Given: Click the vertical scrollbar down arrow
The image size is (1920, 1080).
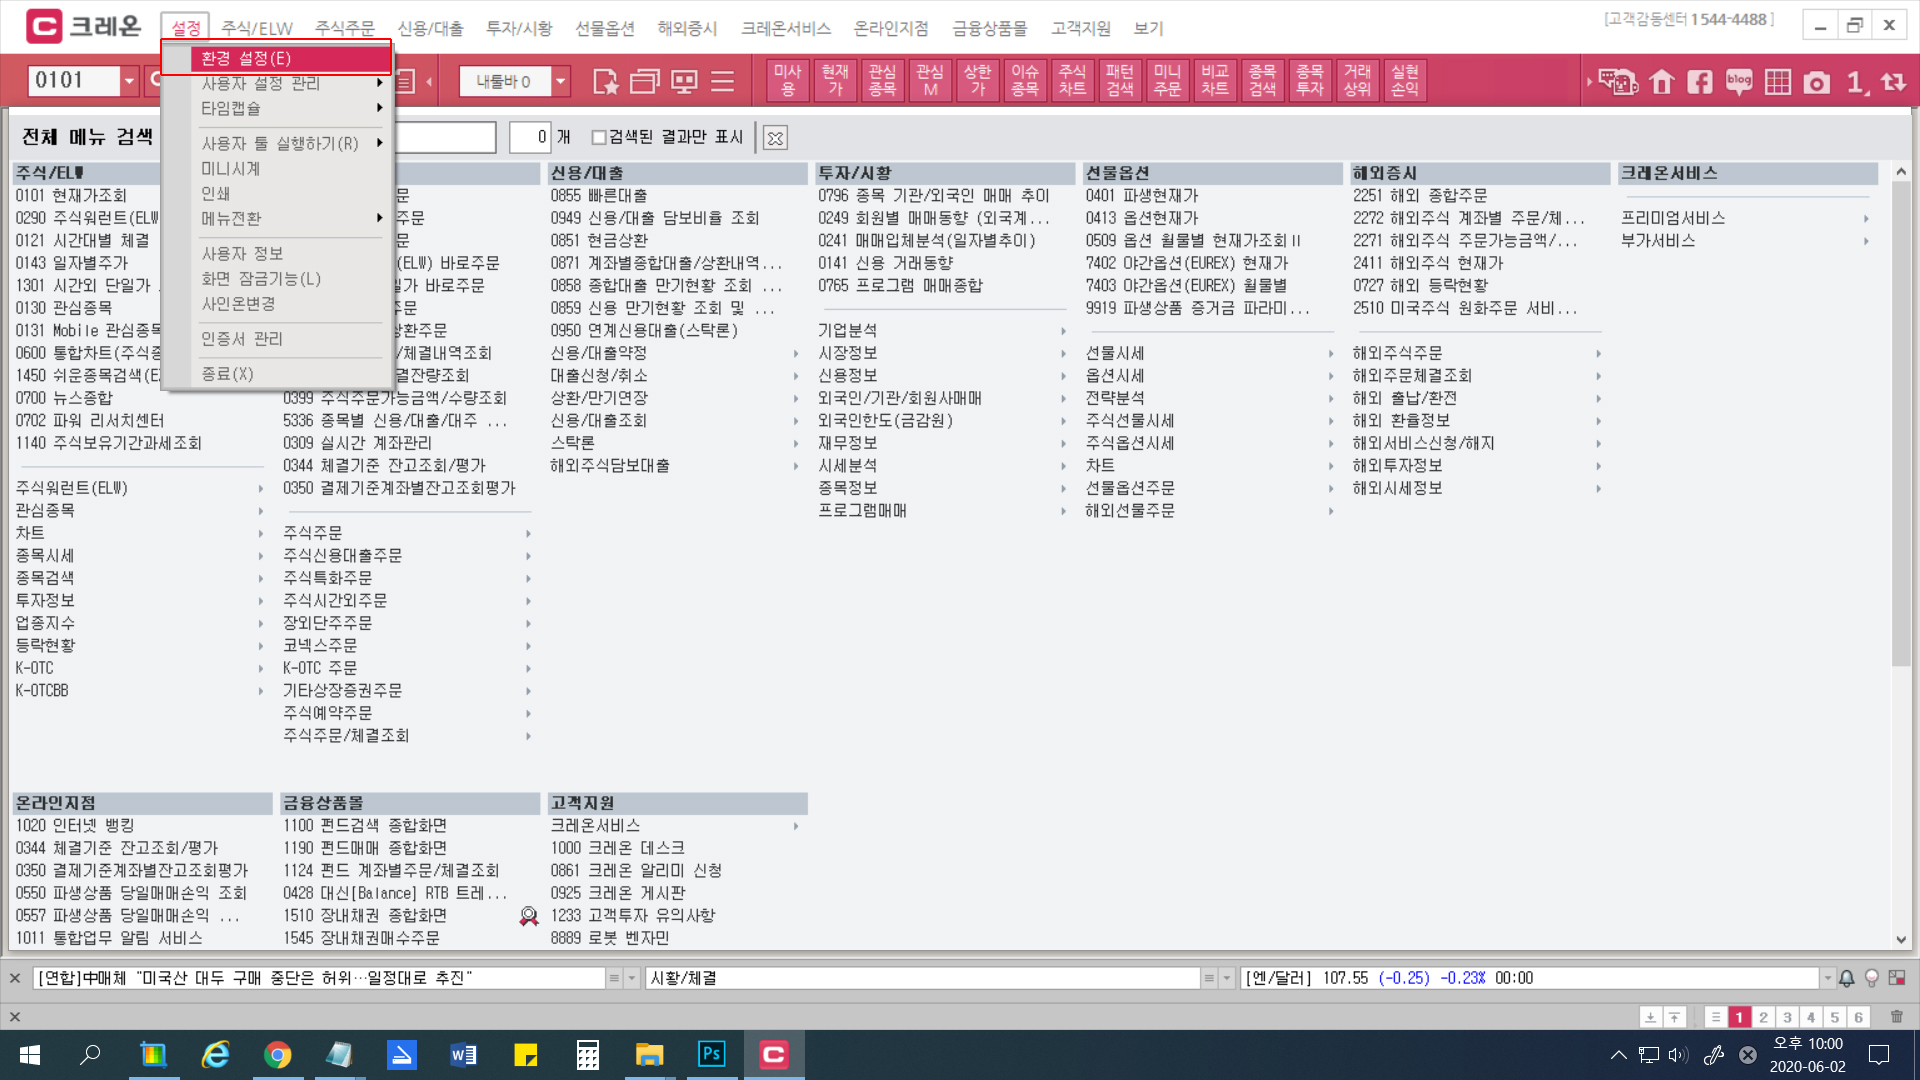Looking at the screenshot, I should point(1901,939).
